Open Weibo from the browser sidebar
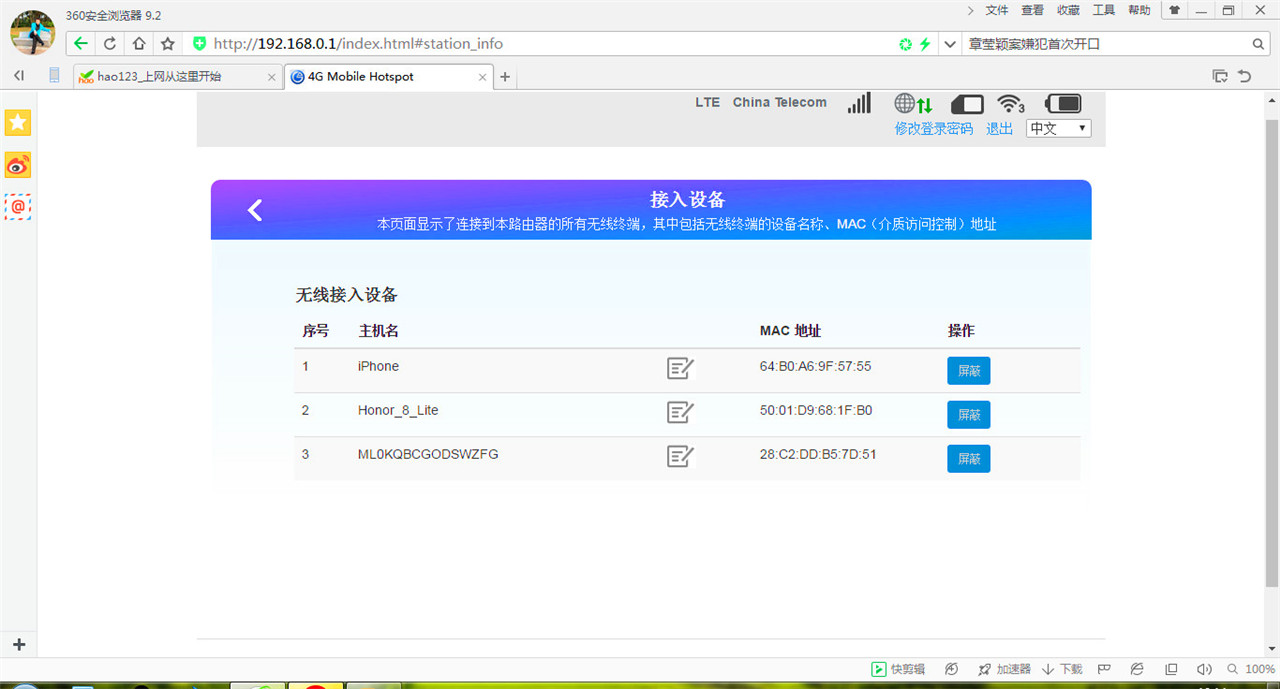Viewport: 1280px width, 689px height. 17,164
